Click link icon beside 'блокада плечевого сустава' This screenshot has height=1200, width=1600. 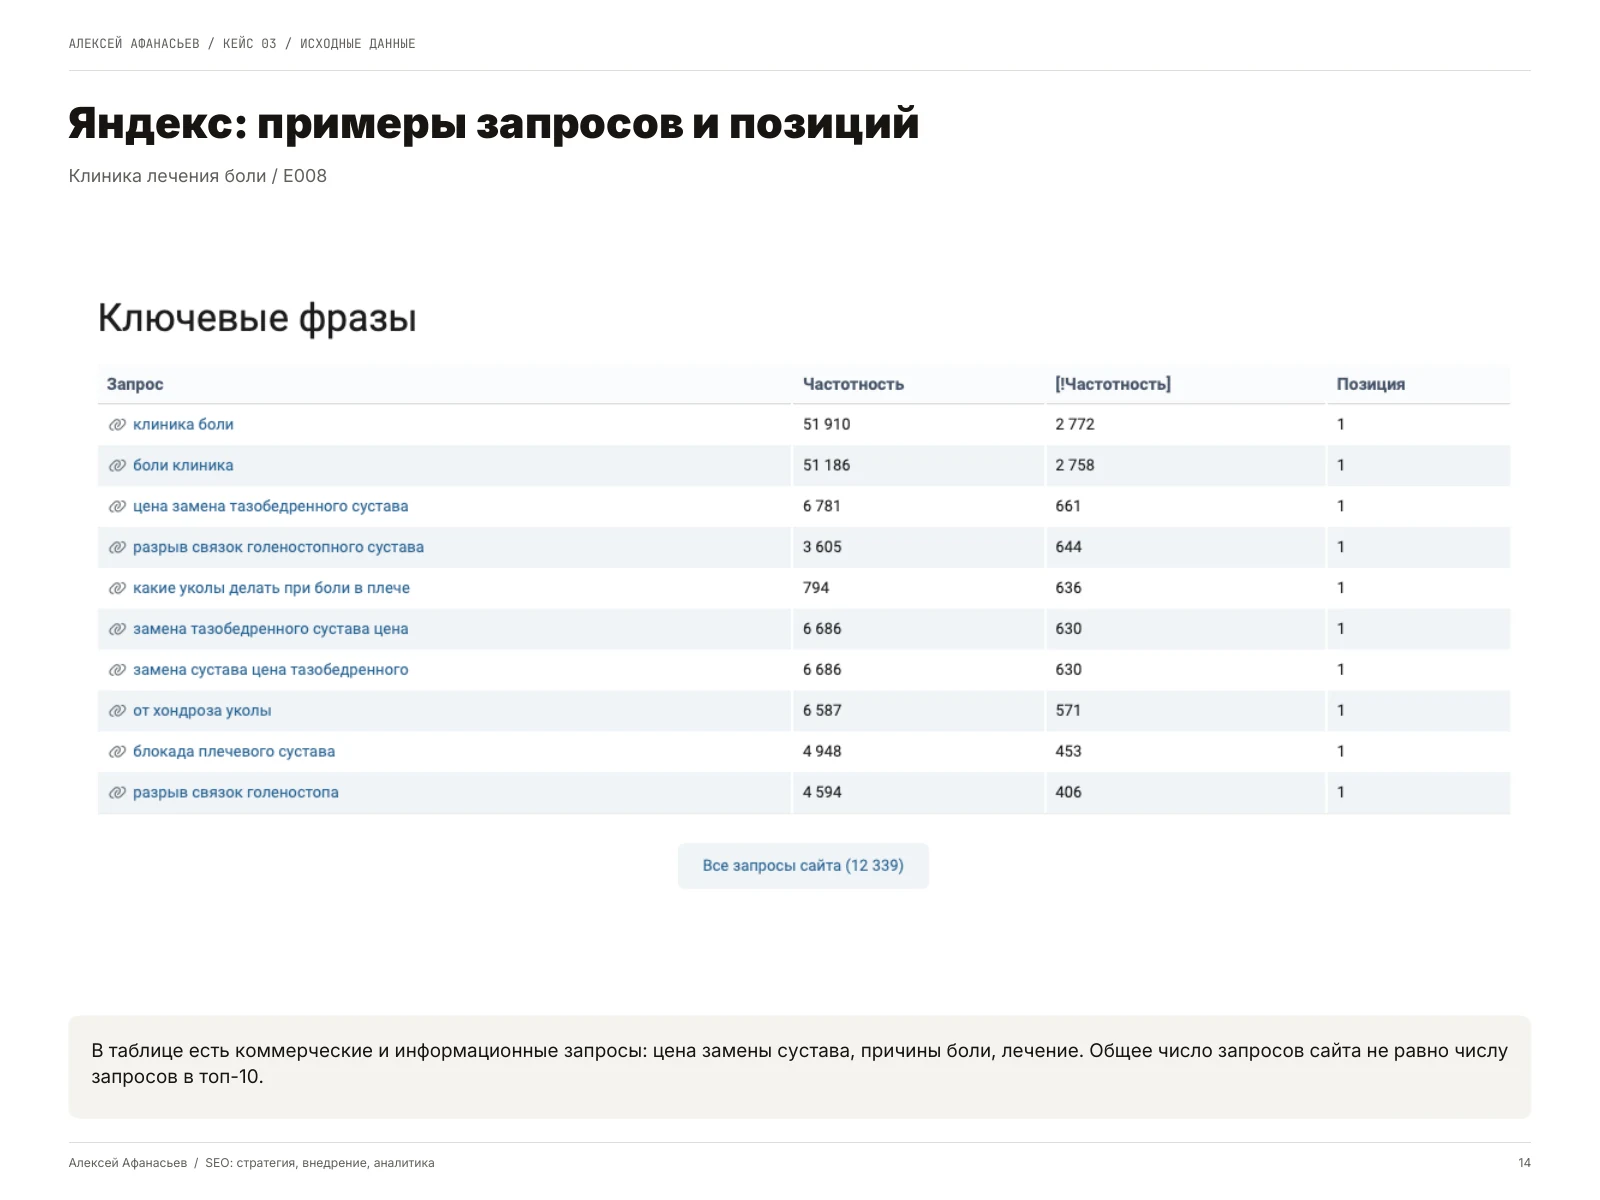point(117,752)
